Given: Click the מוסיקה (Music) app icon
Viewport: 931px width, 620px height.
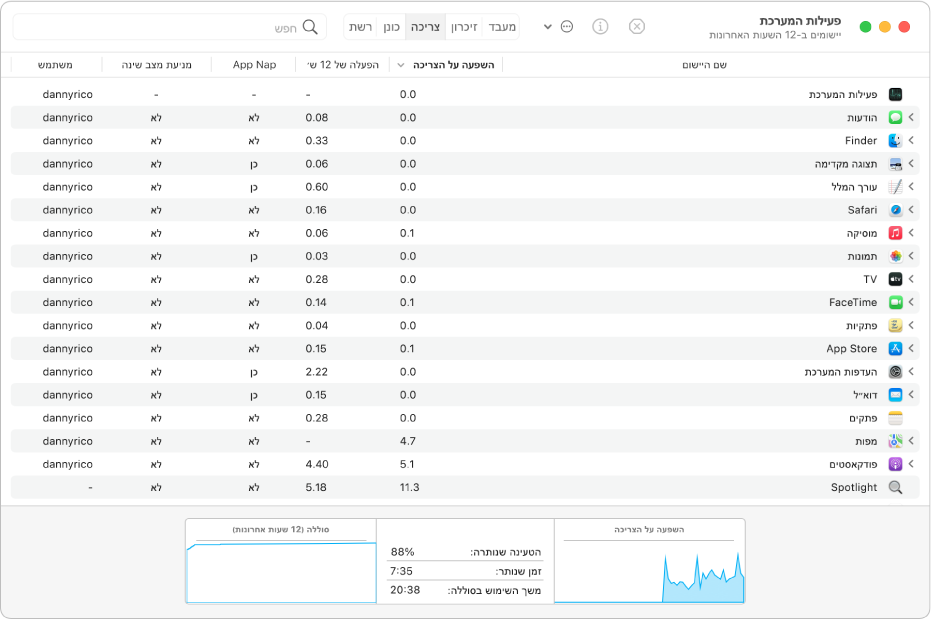Looking at the screenshot, I should pyautogui.click(x=895, y=233).
